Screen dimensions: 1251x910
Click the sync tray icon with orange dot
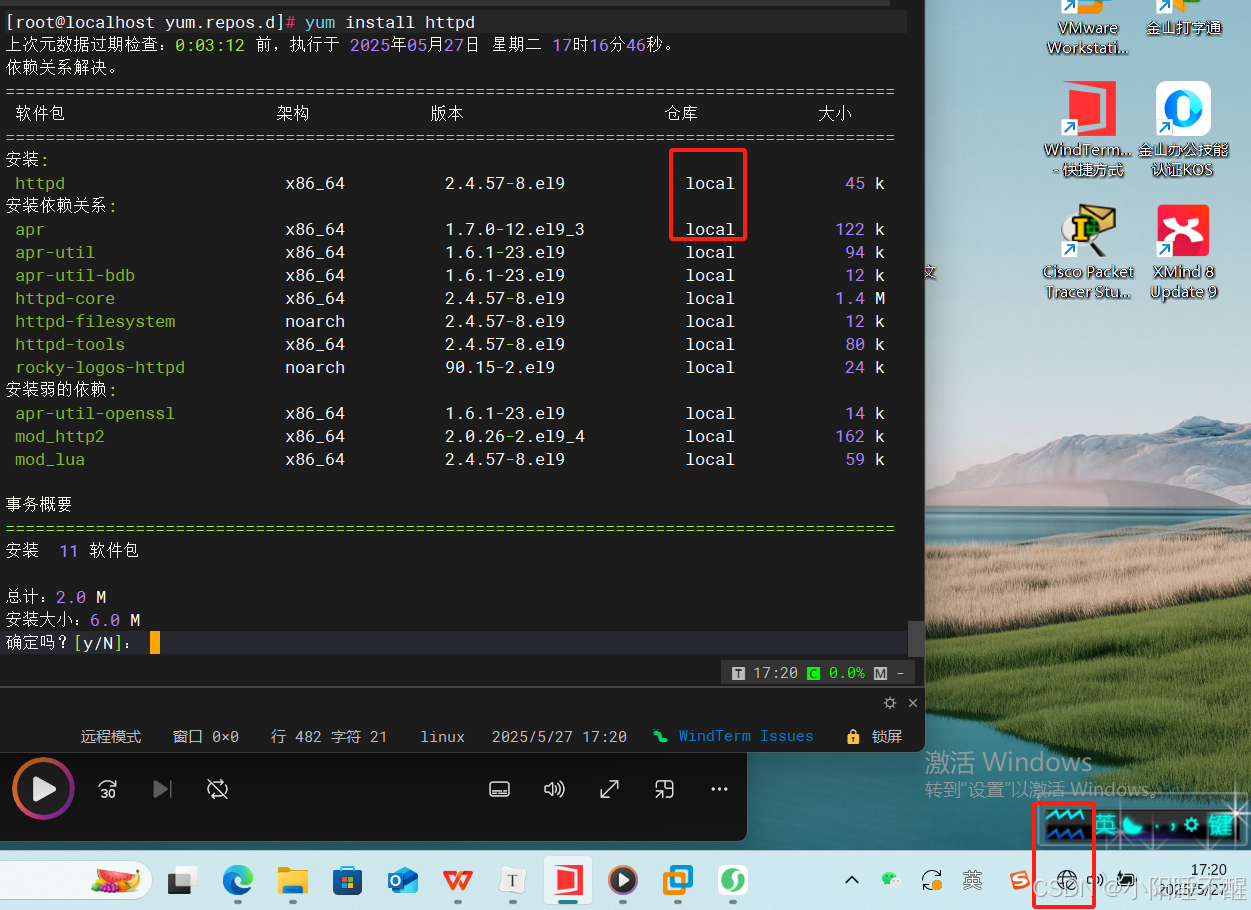[931, 880]
